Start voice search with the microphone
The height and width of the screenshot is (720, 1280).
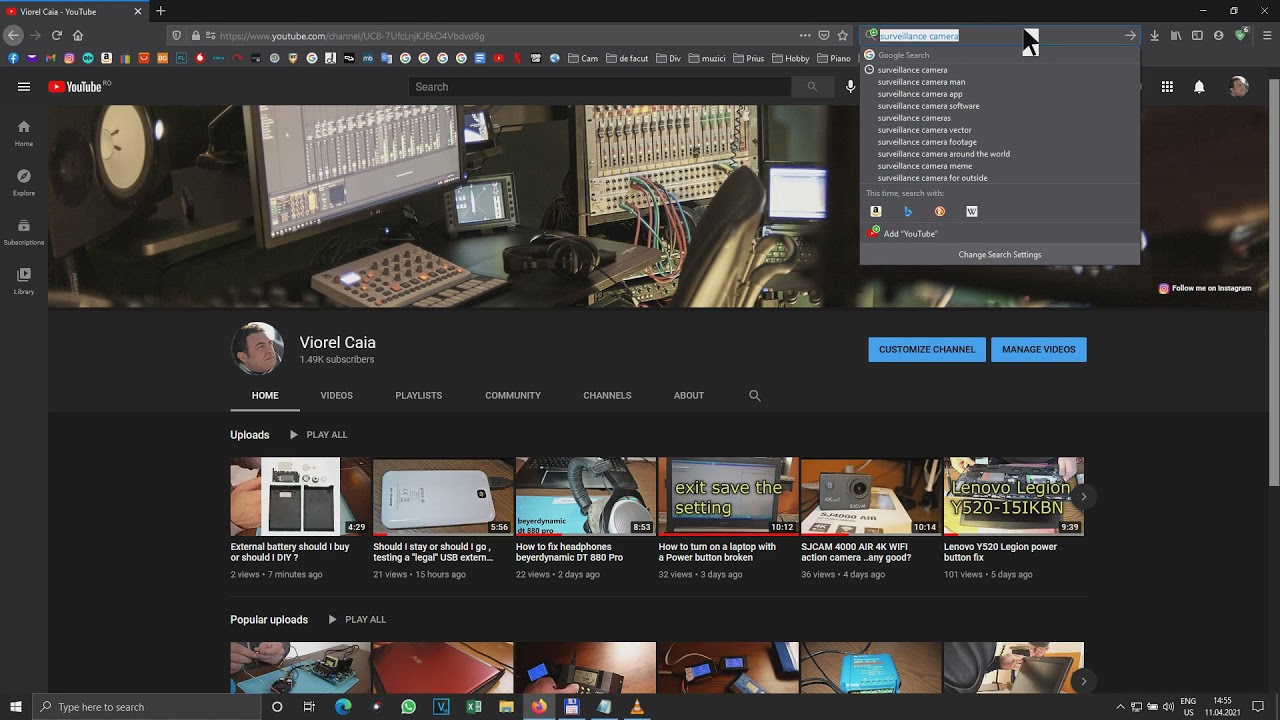[851, 87]
